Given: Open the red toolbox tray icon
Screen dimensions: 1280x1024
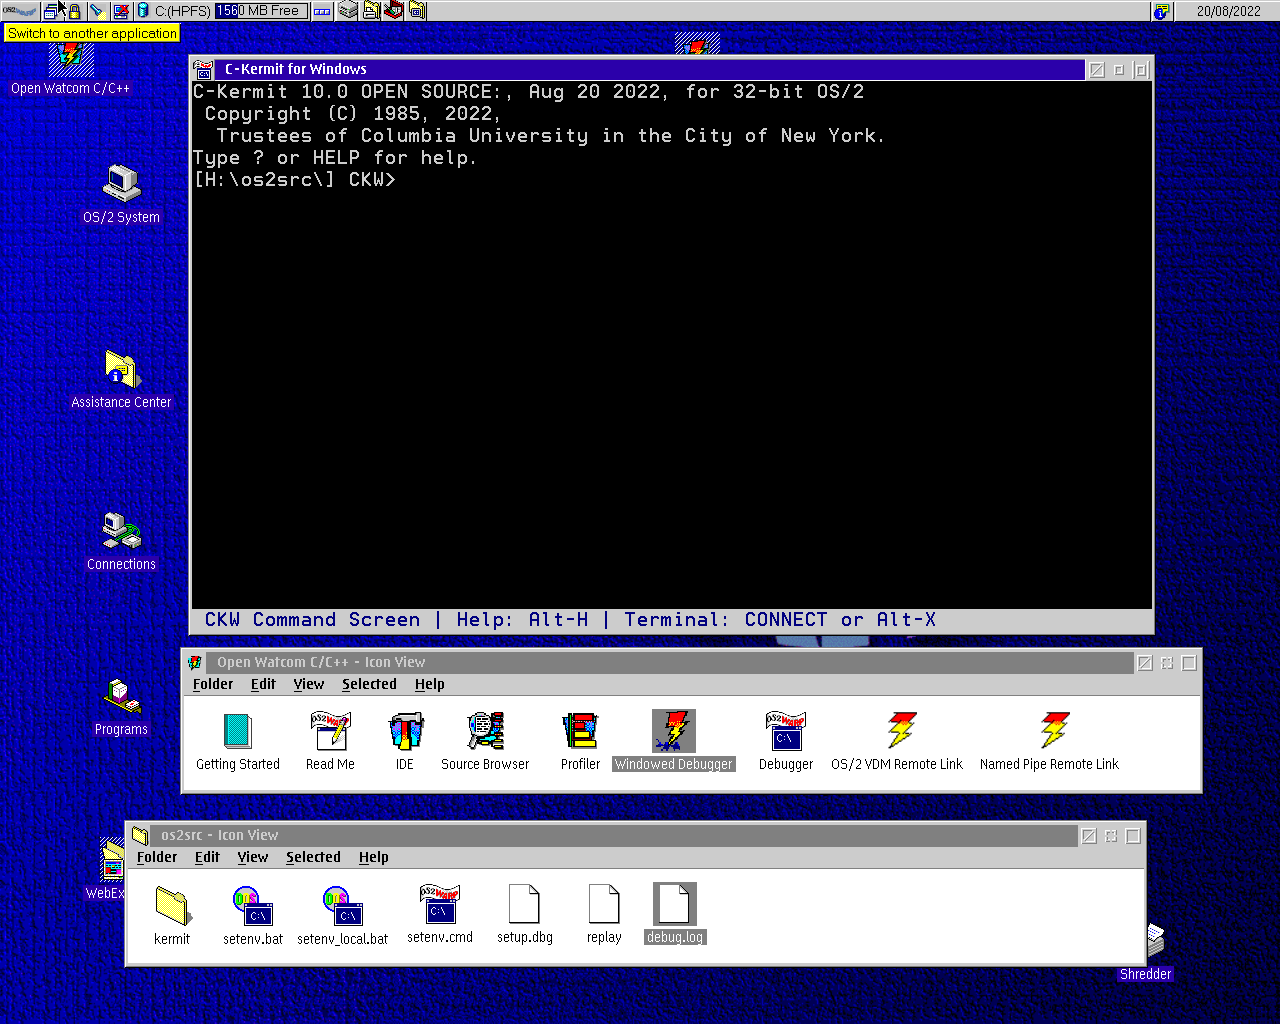Looking at the screenshot, I should [x=394, y=11].
